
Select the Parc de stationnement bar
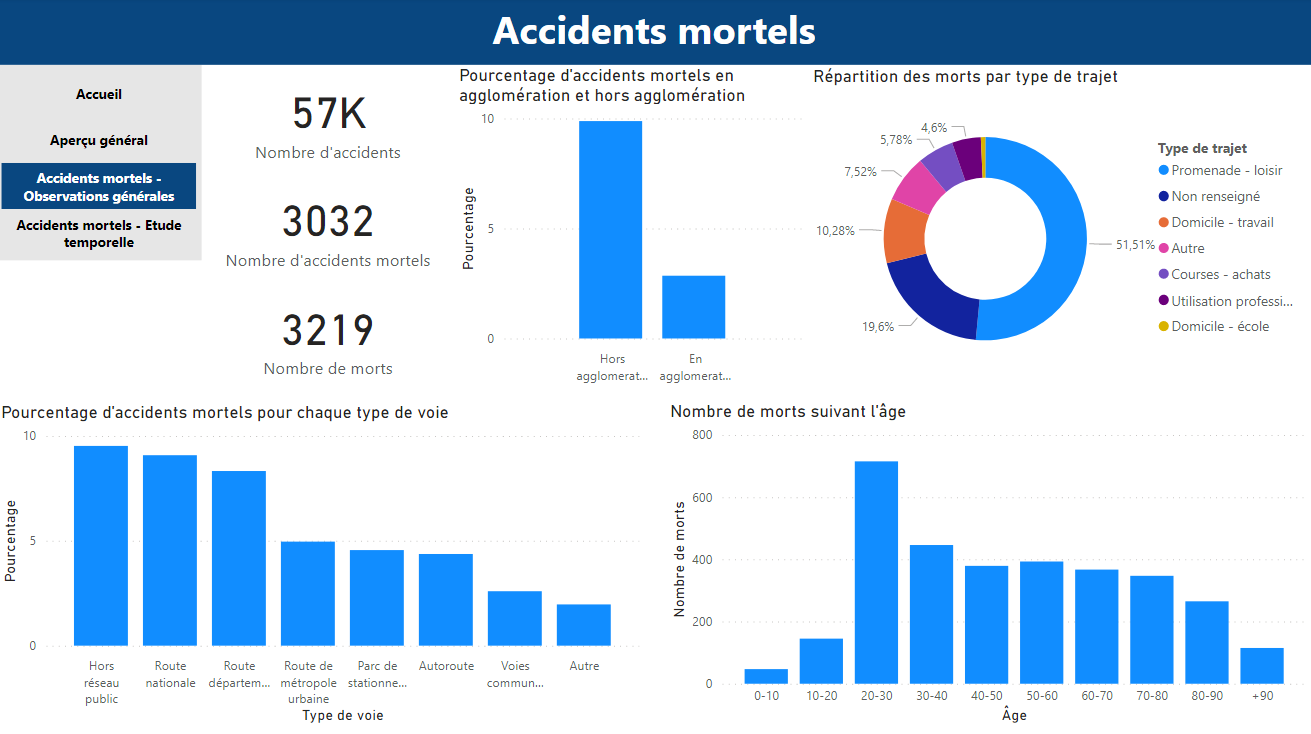tap(377, 598)
